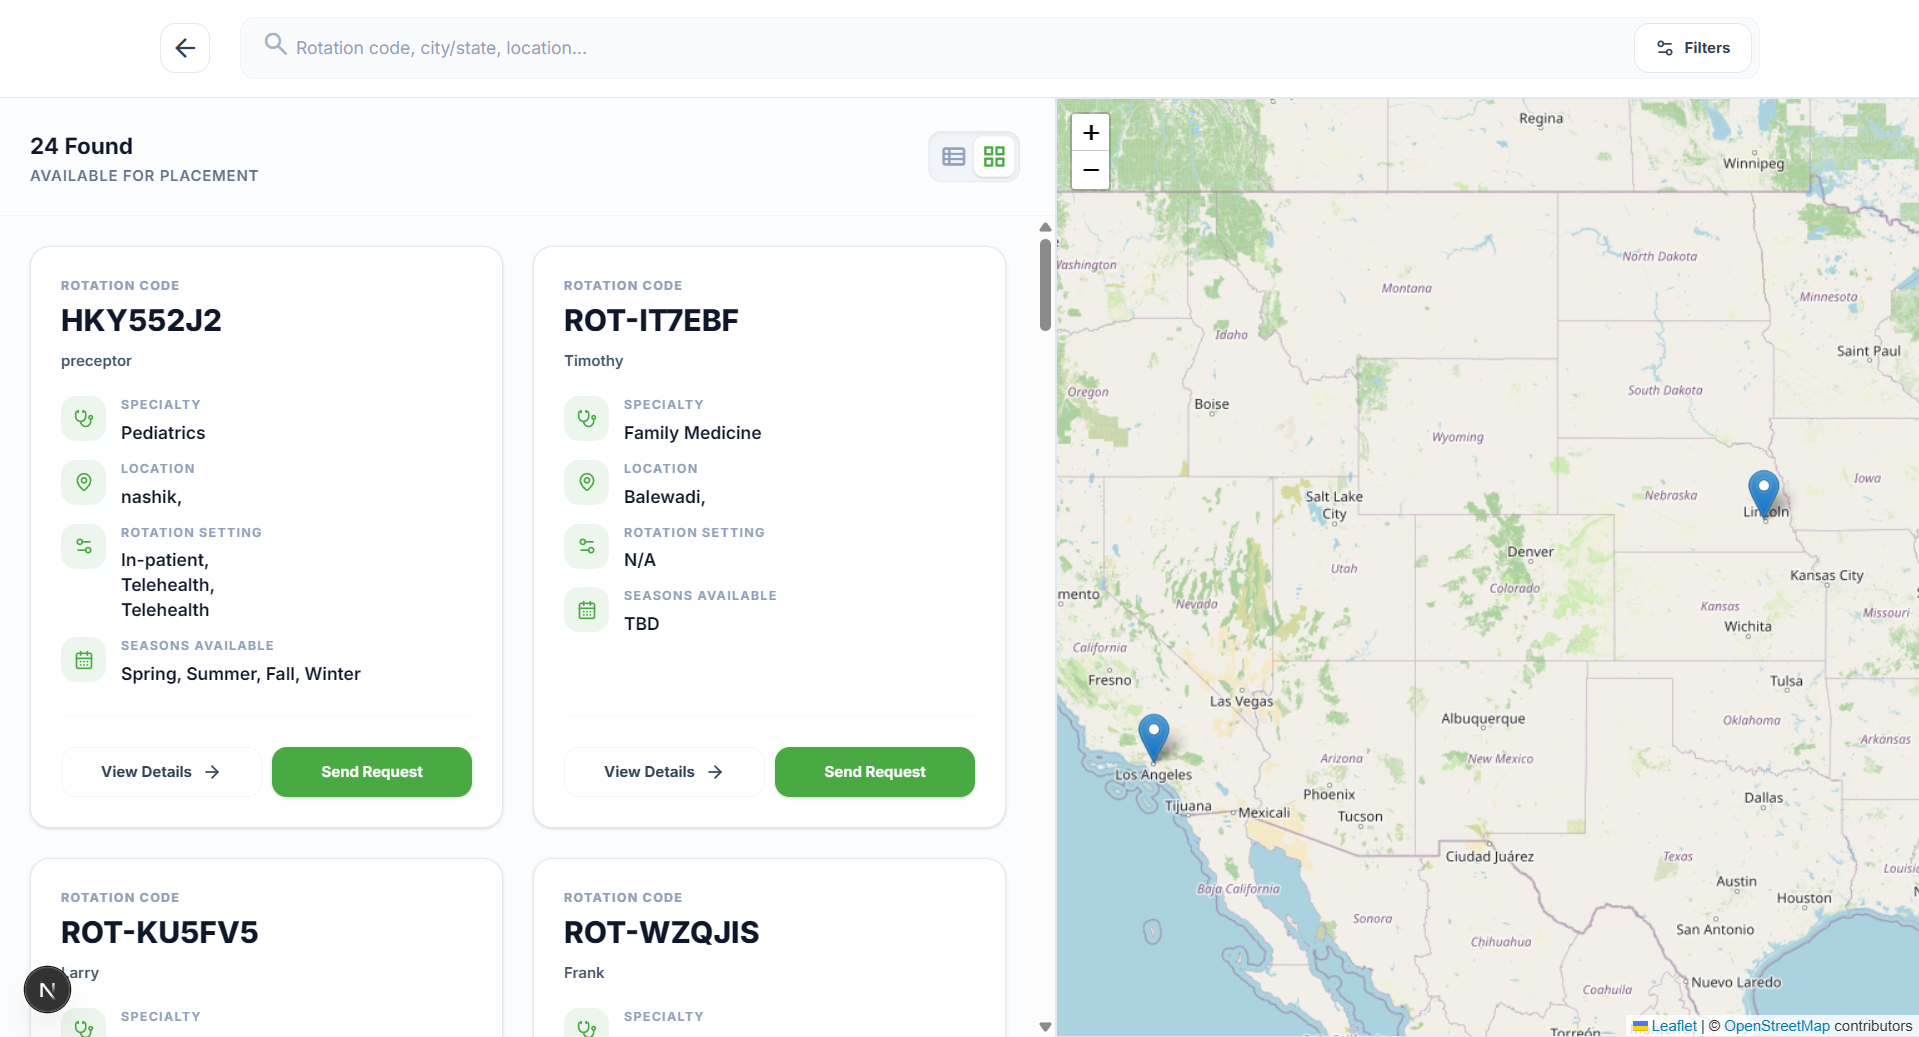Click the 'nashik,' location value
Image resolution: width=1919 pixels, height=1037 pixels.
(x=151, y=497)
